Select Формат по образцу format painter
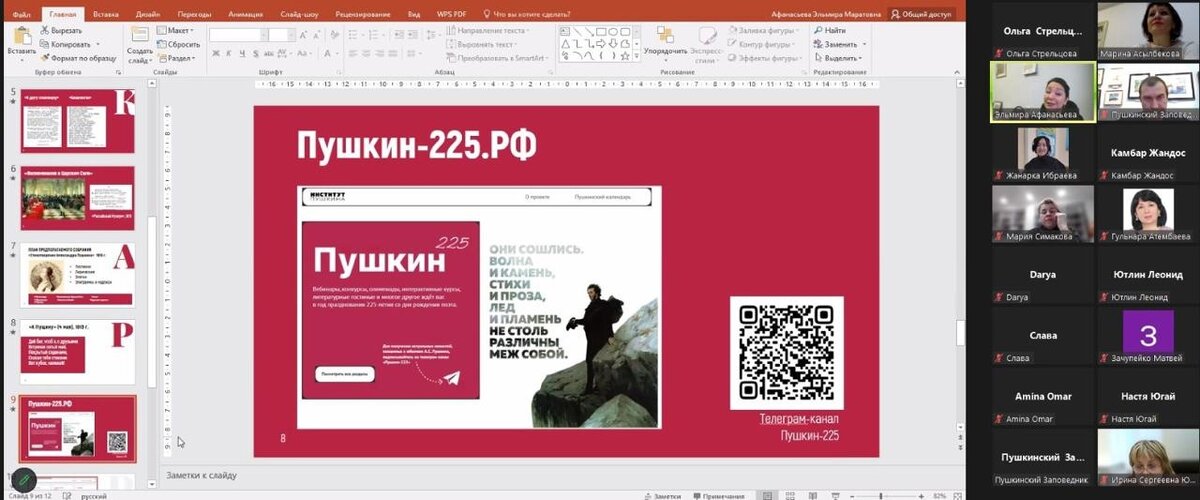 (x=78, y=59)
